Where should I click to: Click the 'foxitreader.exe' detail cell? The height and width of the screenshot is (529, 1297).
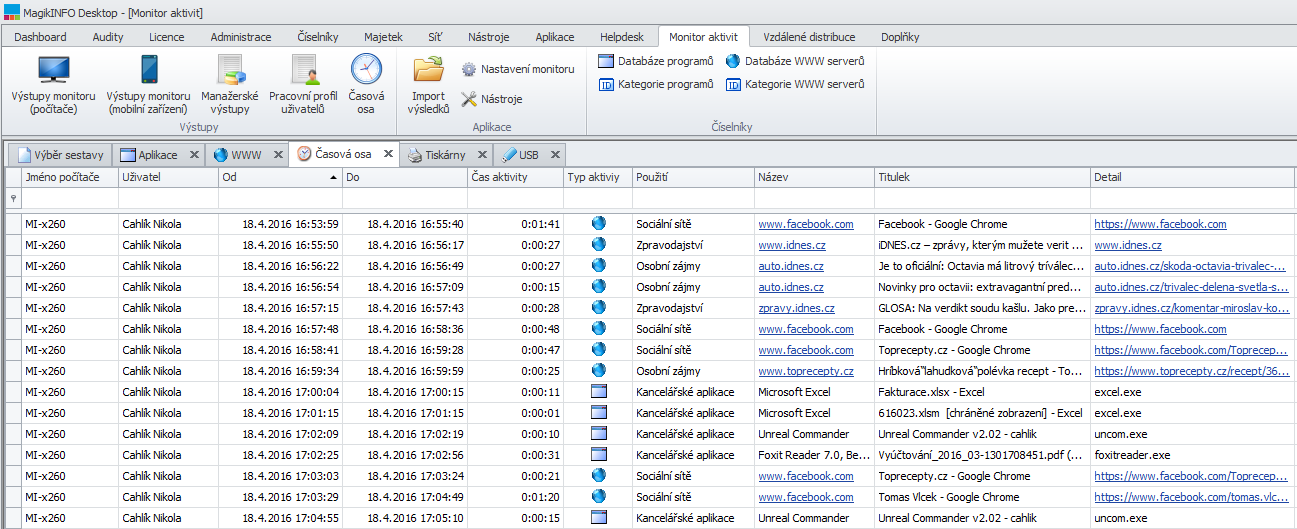(1193, 455)
